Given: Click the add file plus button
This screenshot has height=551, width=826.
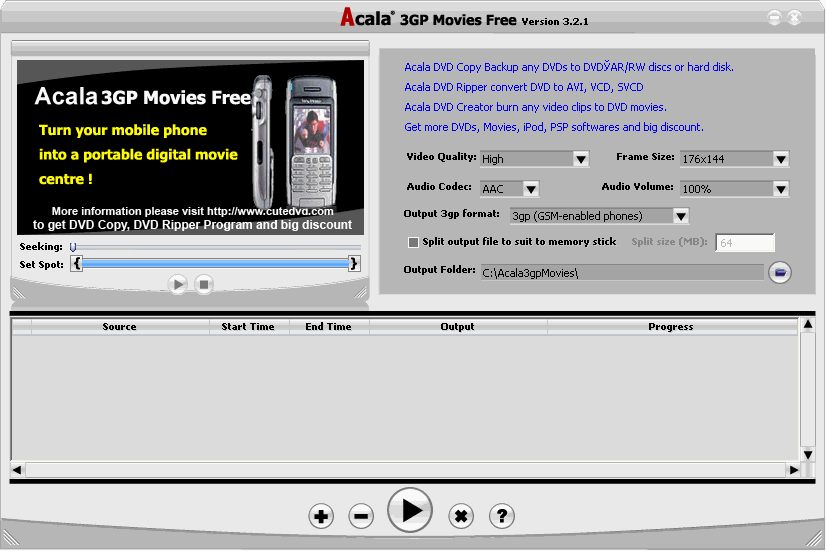Looking at the screenshot, I should [x=320, y=516].
